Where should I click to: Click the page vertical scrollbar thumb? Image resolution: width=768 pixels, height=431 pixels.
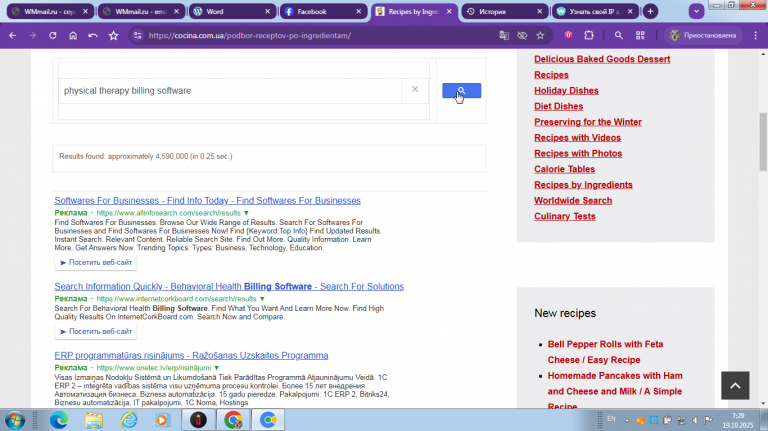(763, 142)
